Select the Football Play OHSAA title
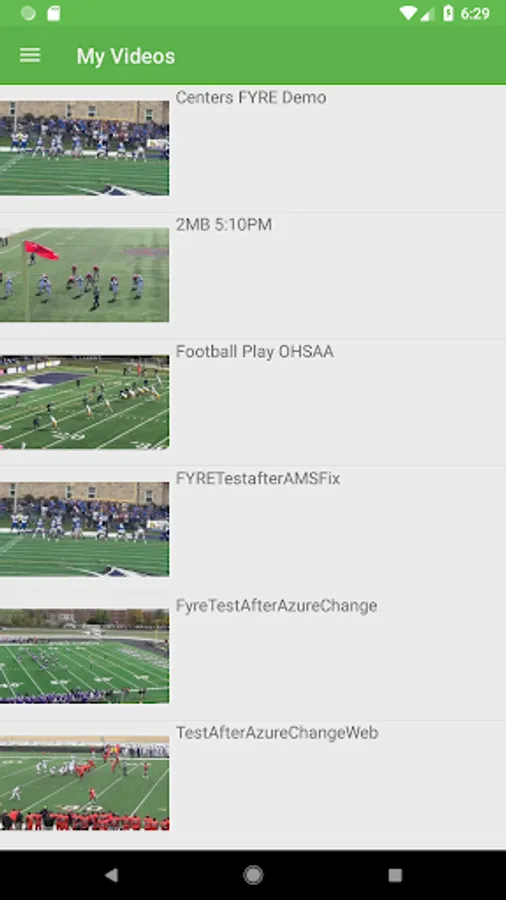506x900 pixels. pyautogui.click(x=255, y=352)
